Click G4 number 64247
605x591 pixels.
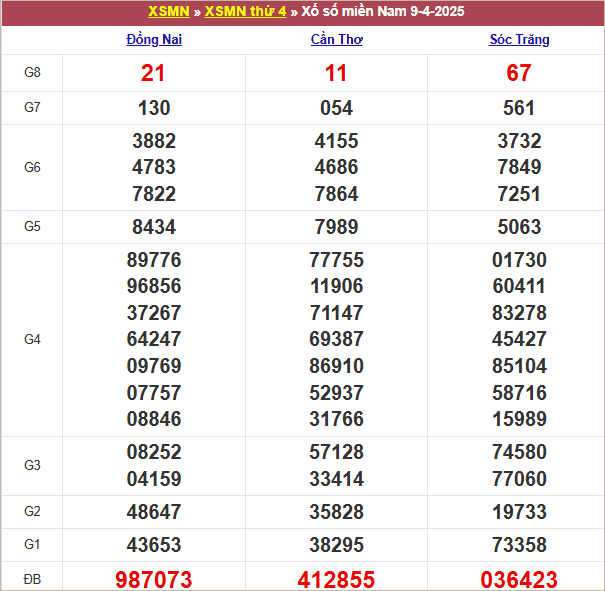point(154,339)
